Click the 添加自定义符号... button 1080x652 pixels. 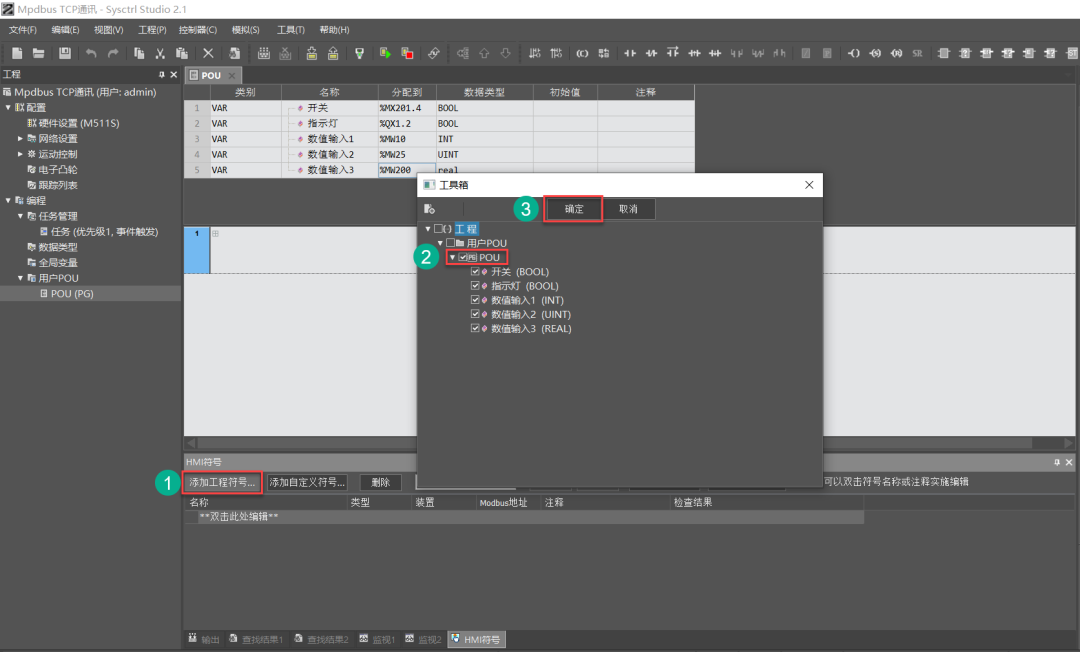(x=307, y=482)
